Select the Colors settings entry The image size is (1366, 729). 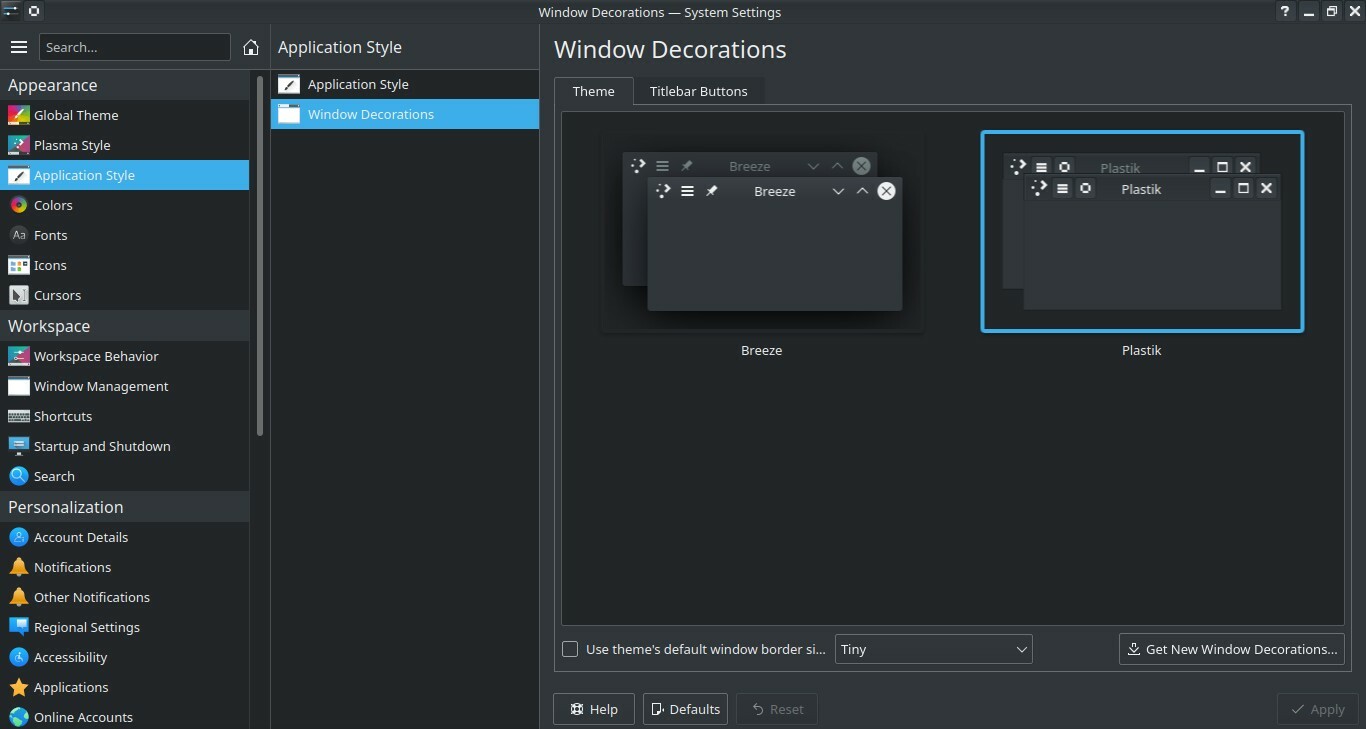(53, 205)
